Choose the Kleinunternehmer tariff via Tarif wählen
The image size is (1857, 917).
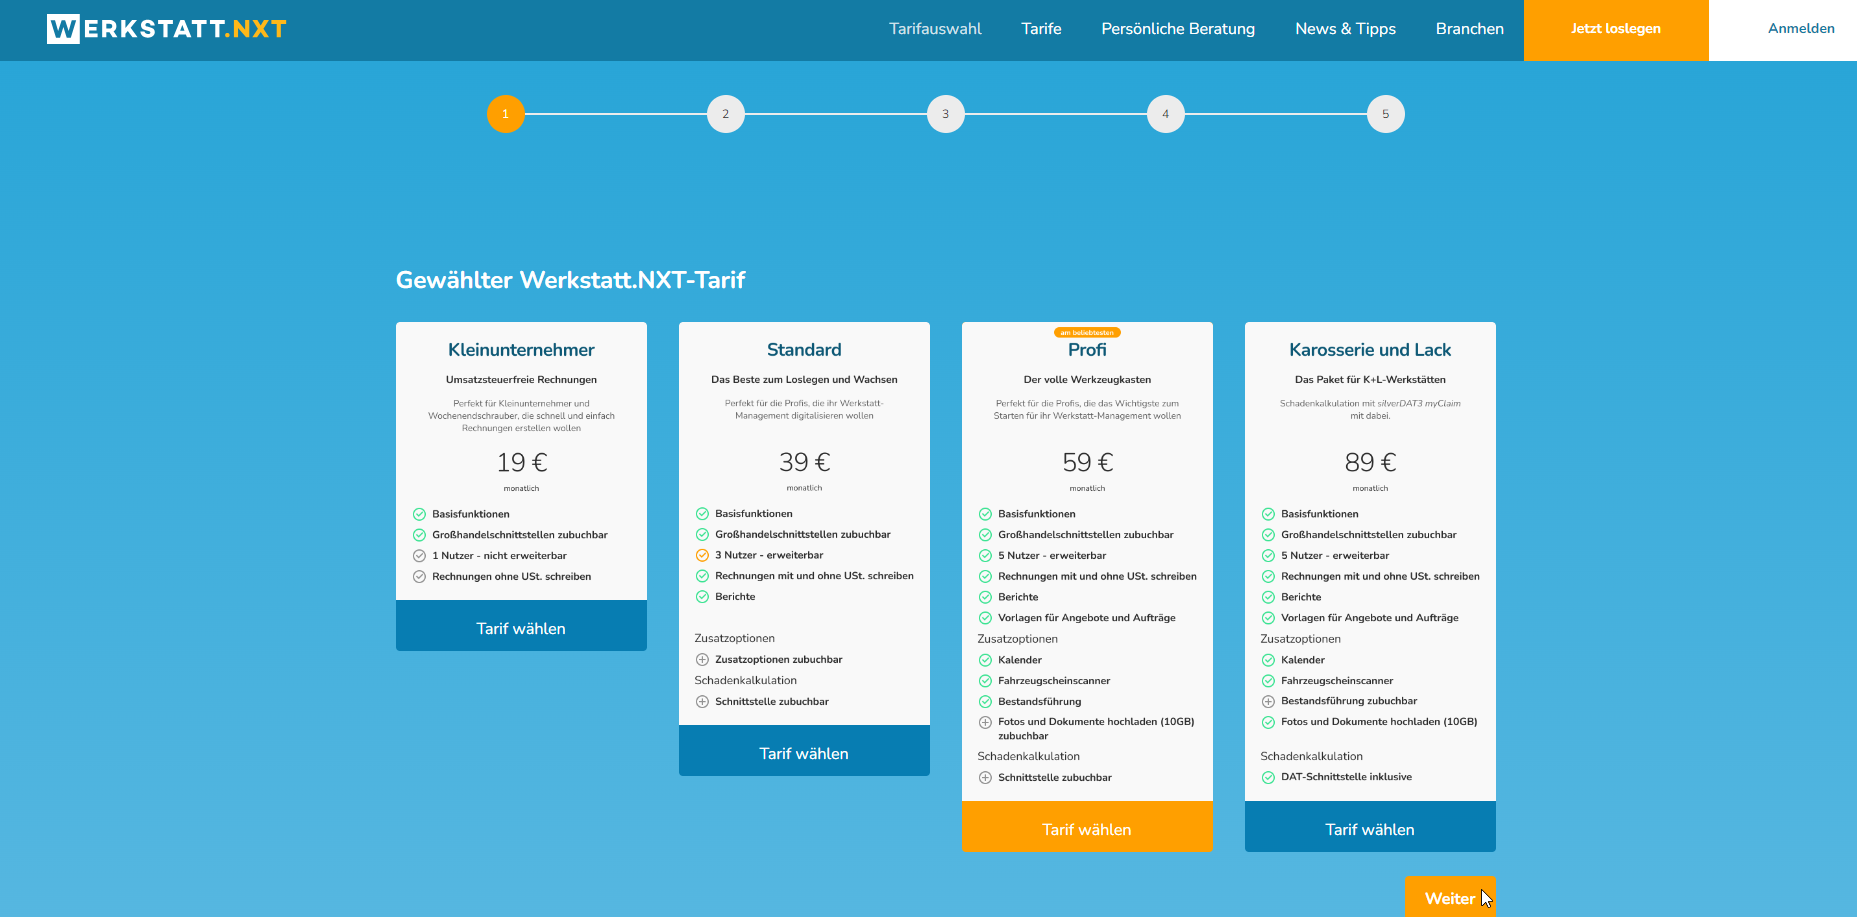pyautogui.click(x=521, y=626)
